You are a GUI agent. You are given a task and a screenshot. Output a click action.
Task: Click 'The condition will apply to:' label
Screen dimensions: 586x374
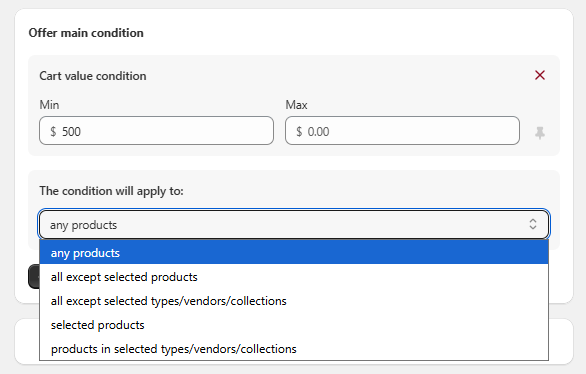pyautogui.click(x=111, y=191)
